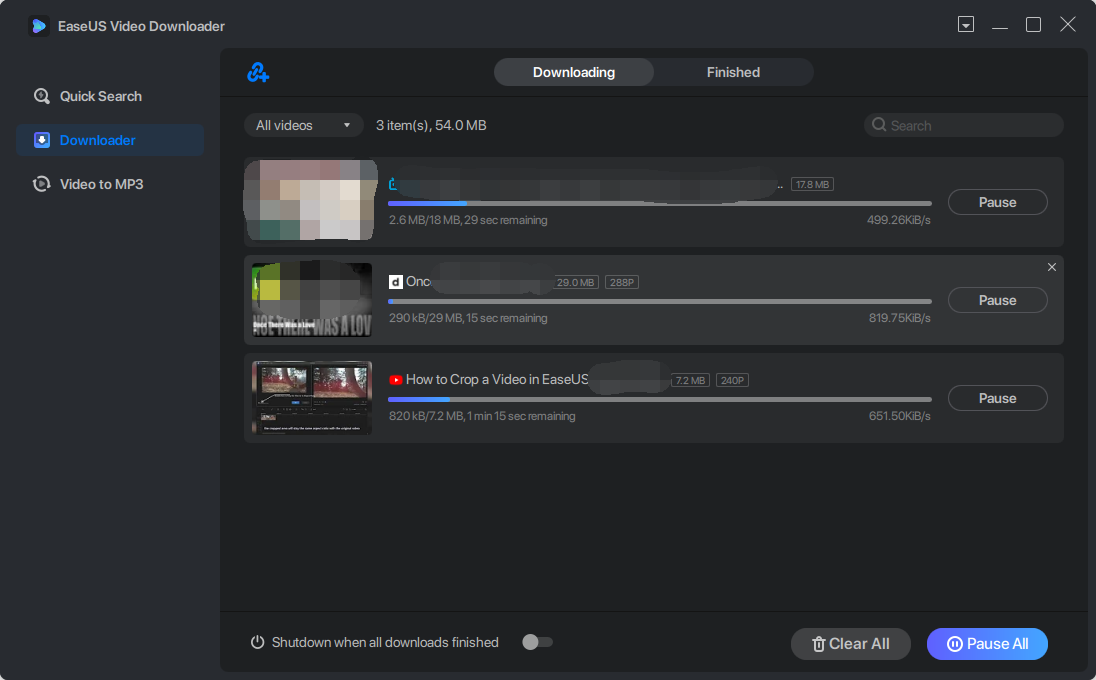The height and width of the screenshot is (680, 1096).
Task: Click the EaseUS Video Downloader logo icon
Action: [x=39, y=26]
